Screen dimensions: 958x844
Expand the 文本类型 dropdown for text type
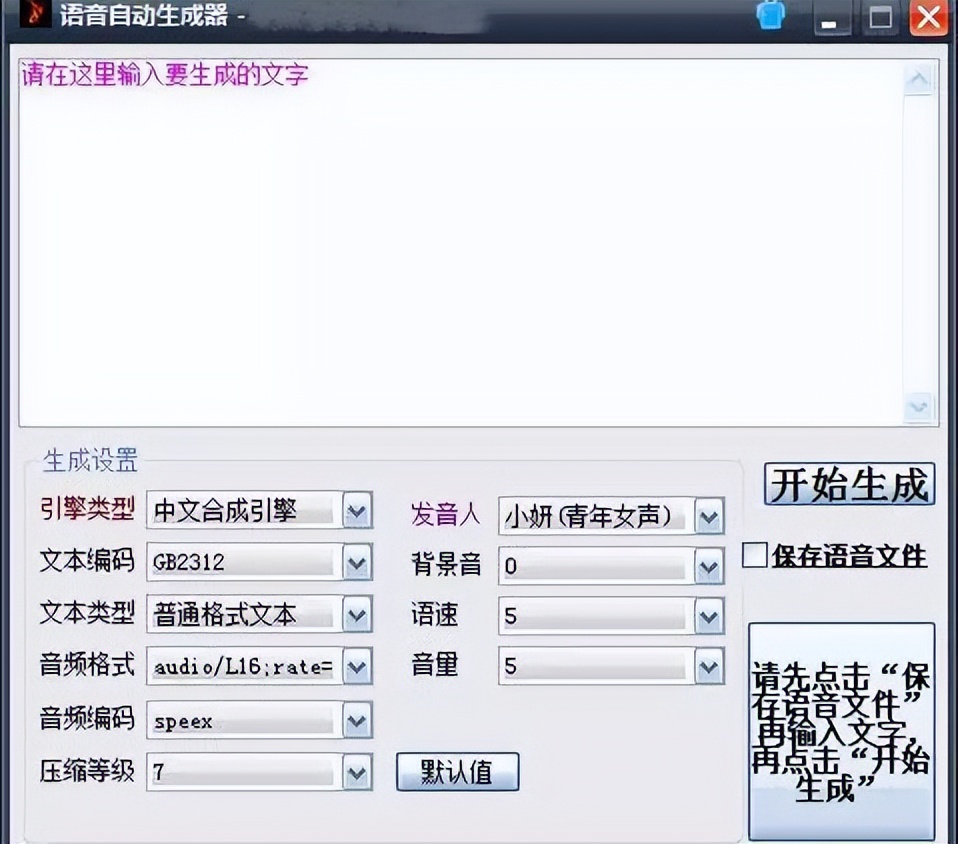(355, 615)
